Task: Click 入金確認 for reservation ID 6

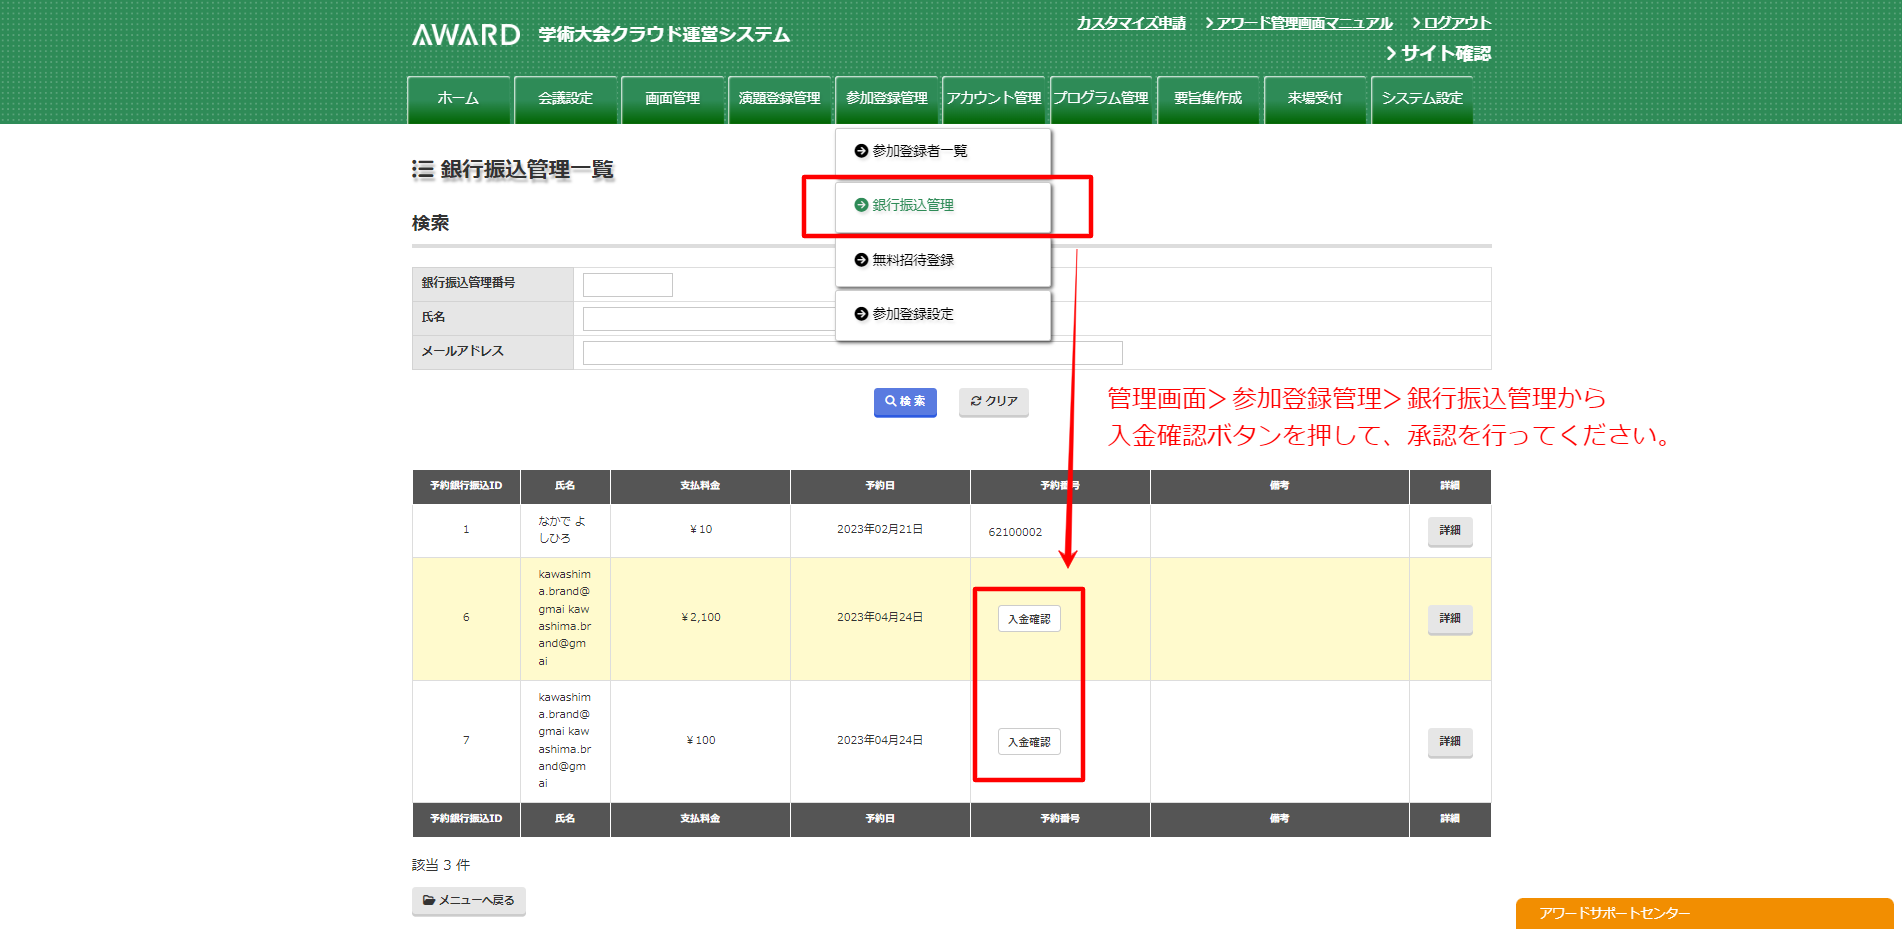Action: click(x=1029, y=619)
